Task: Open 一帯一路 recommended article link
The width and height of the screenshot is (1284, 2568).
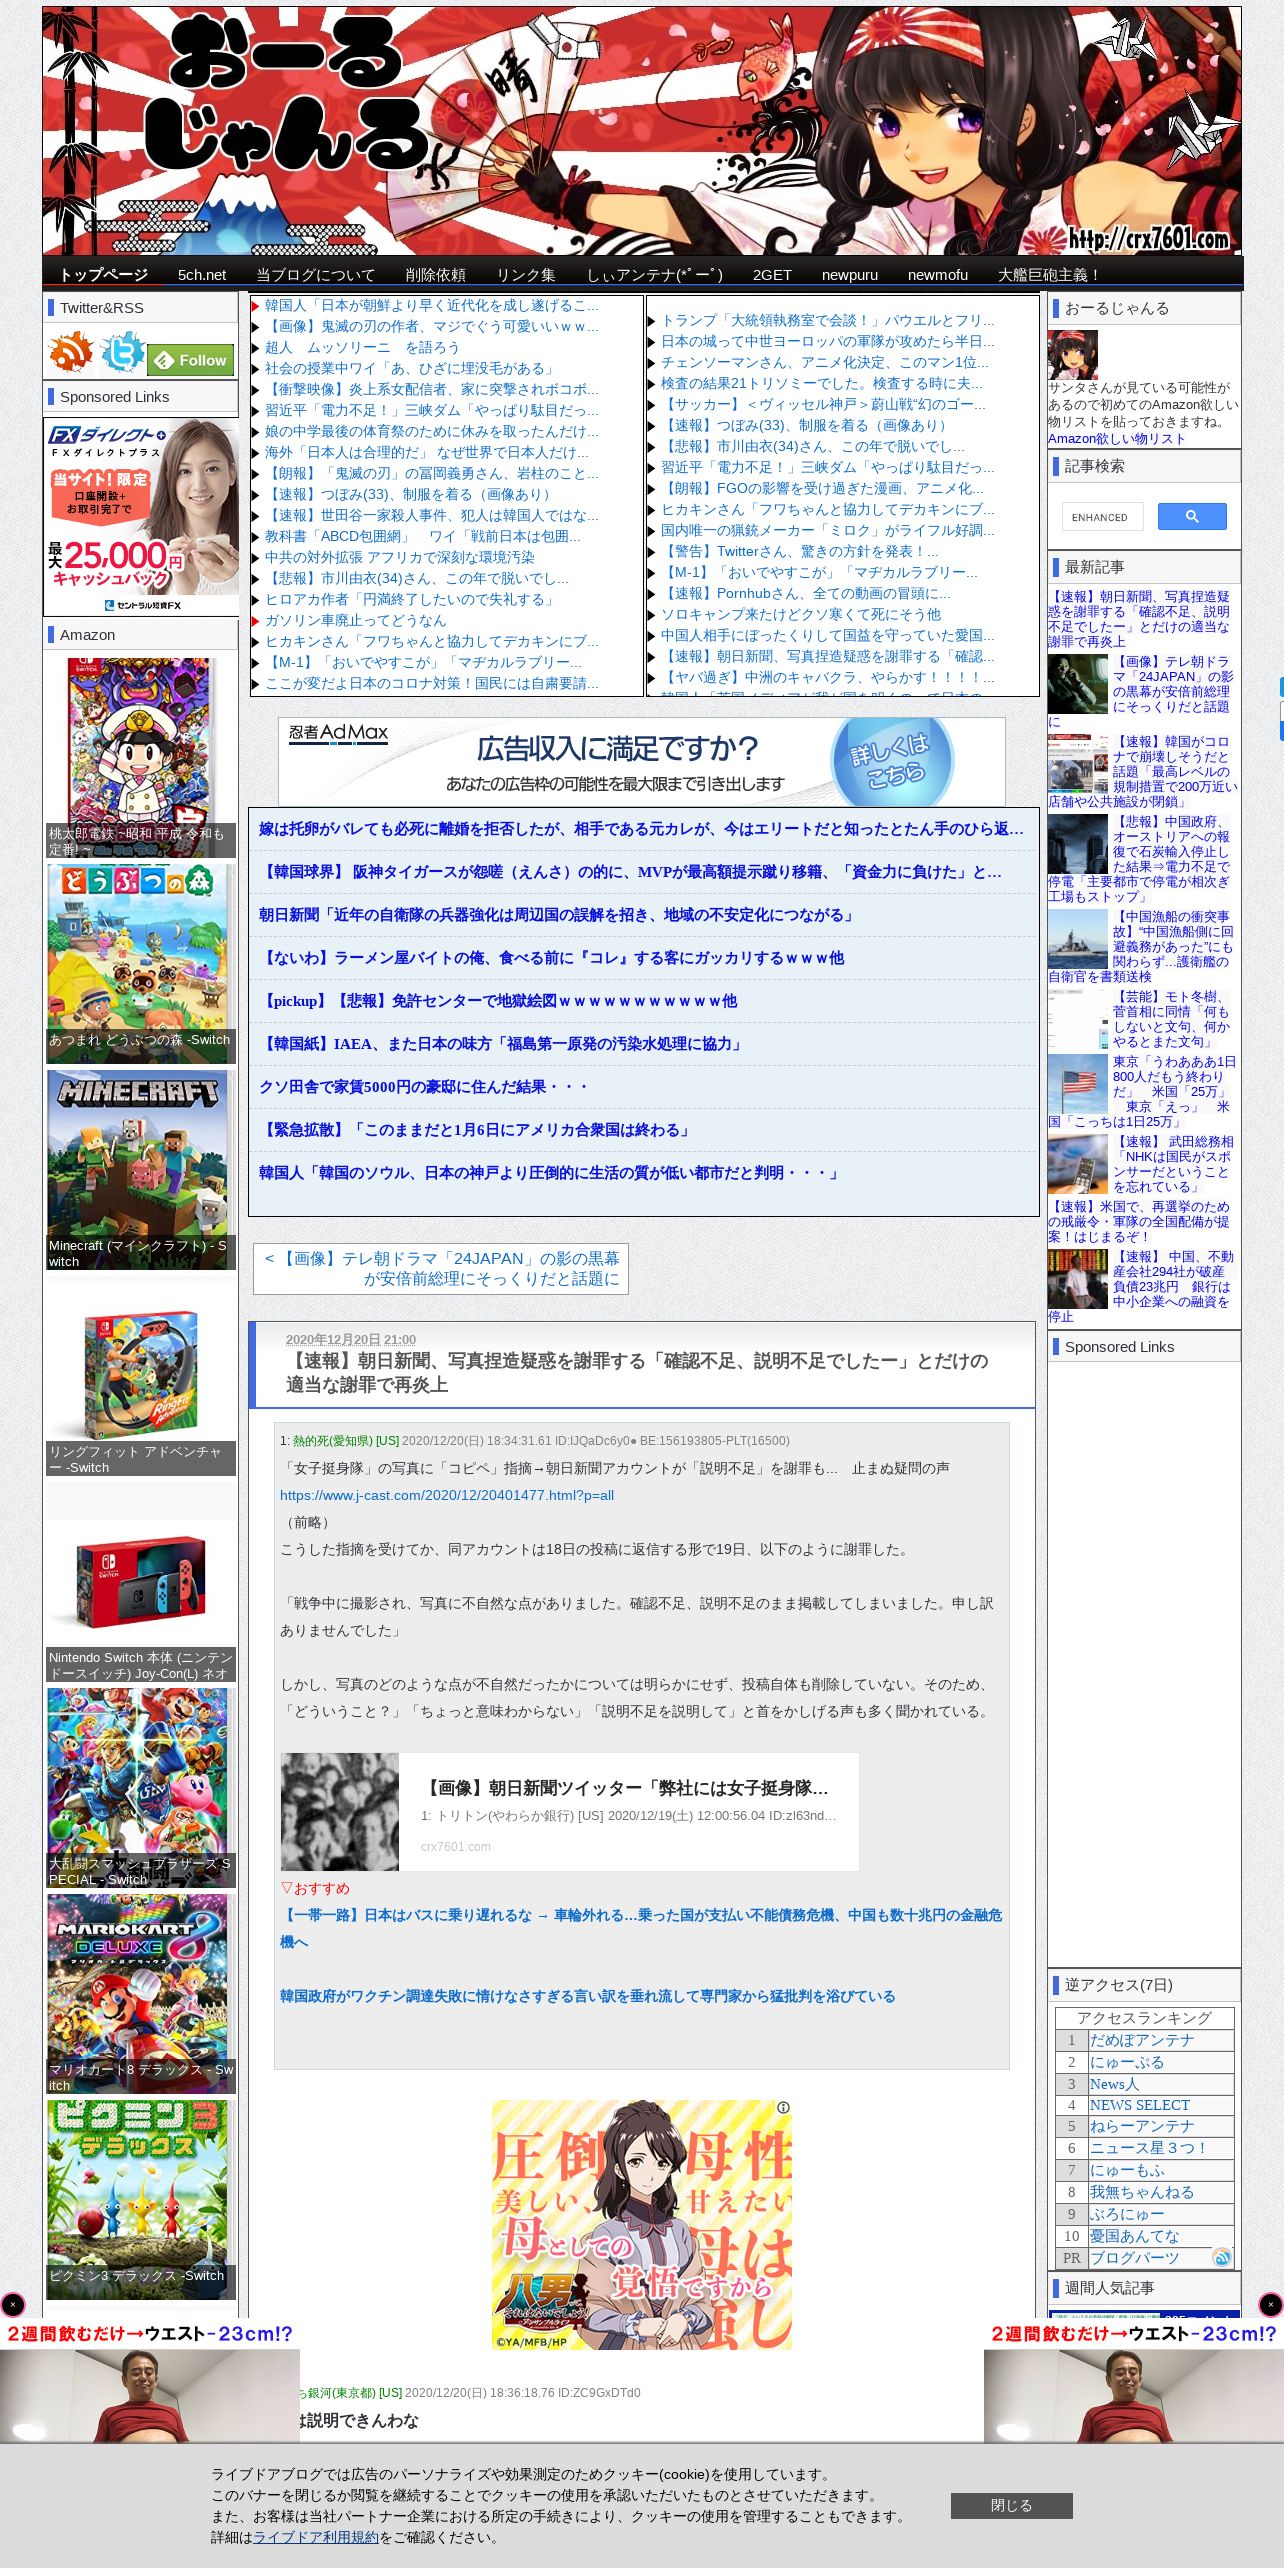Action: tap(641, 1928)
